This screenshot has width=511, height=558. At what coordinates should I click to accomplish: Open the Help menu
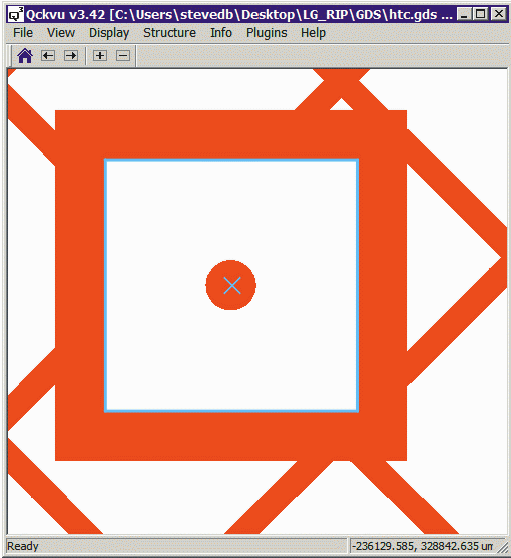(313, 33)
